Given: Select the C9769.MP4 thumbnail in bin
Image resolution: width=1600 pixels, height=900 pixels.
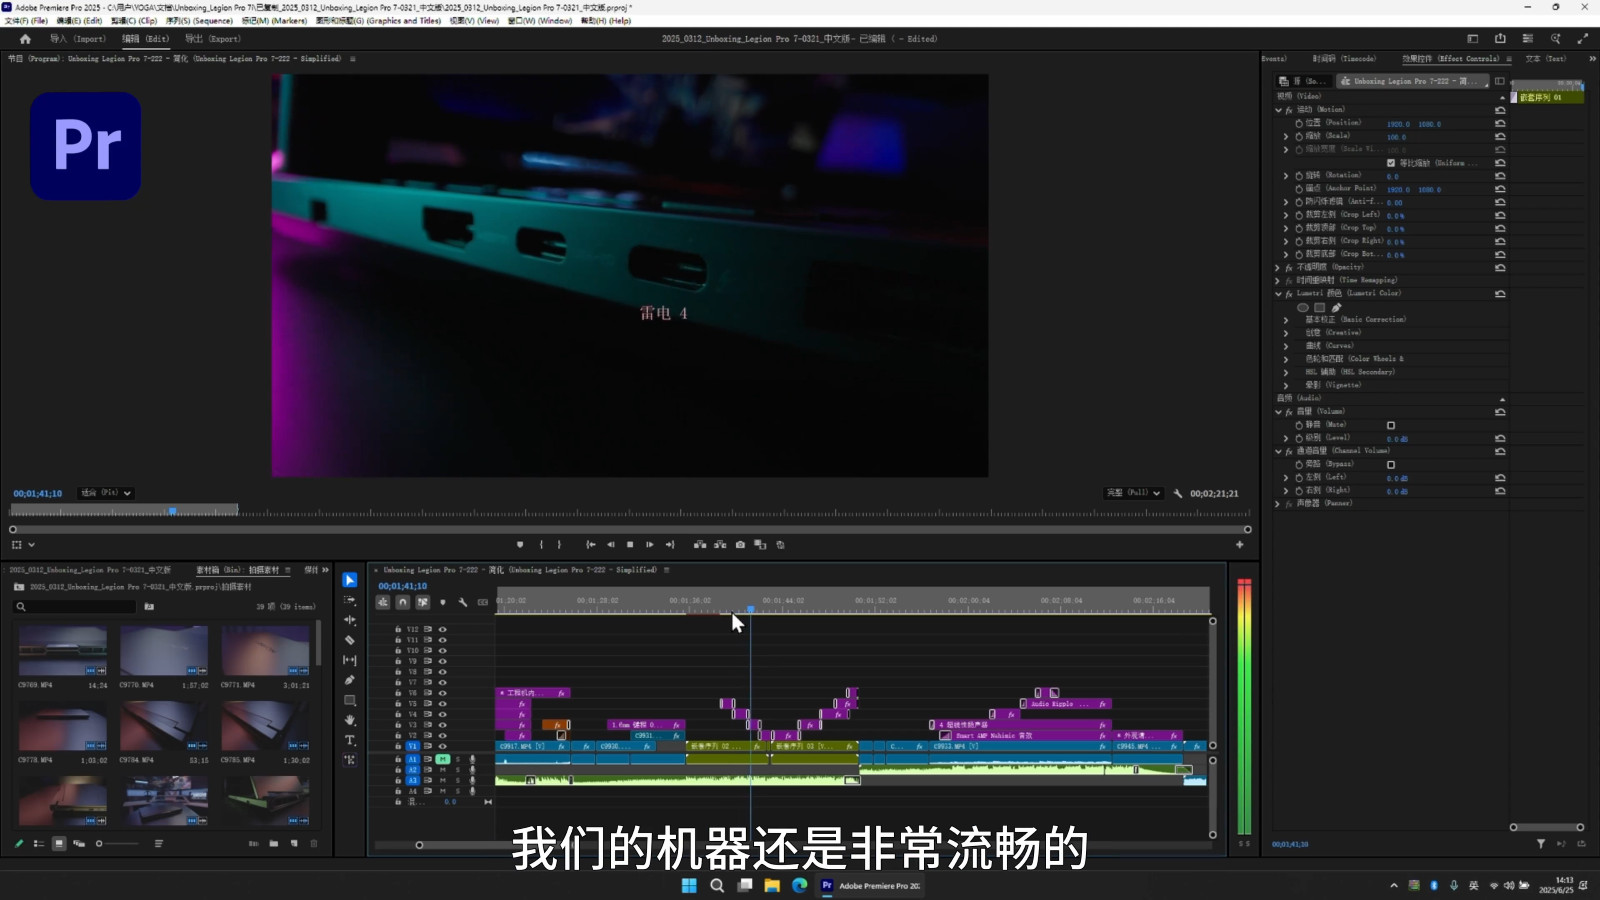Looking at the screenshot, I should (x=63, y=650).
